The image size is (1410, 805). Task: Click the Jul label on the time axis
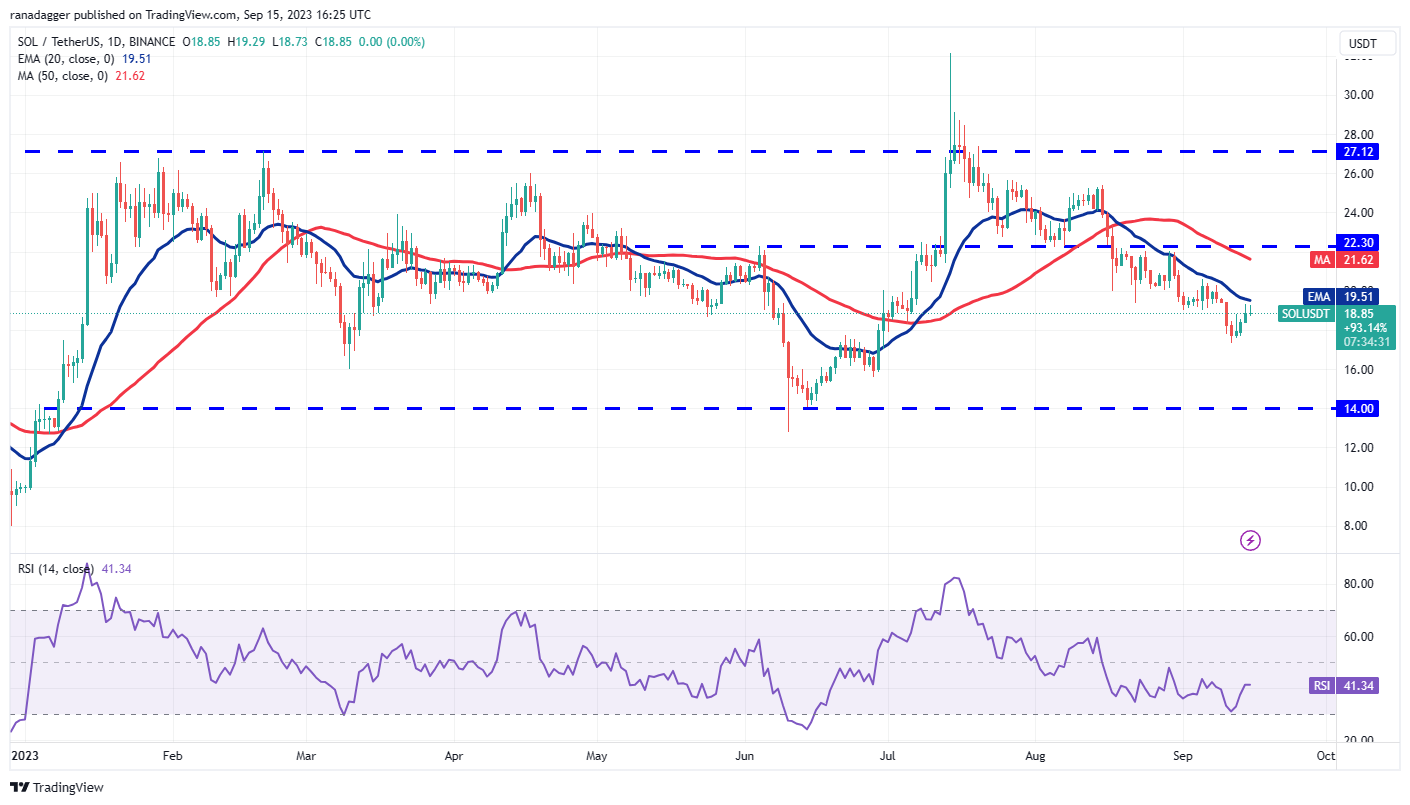click(x=888, y=757)
